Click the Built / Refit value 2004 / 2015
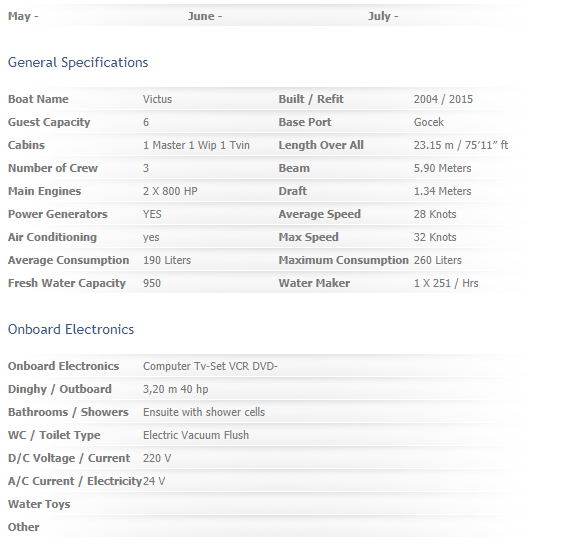The width and height of the screenshot is (563, 547). (x=443, y=99)
